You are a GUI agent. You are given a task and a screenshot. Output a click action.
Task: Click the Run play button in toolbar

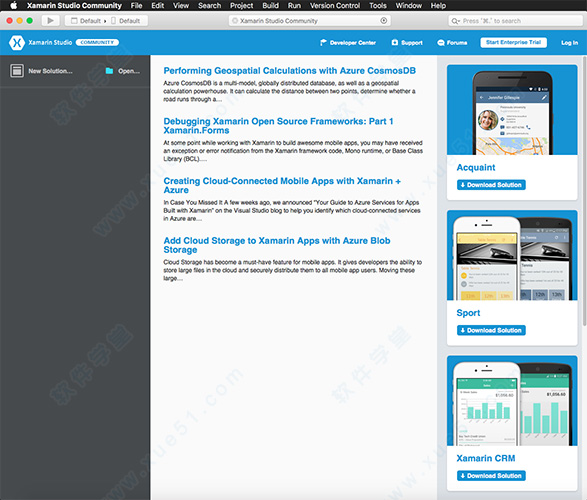50,21
